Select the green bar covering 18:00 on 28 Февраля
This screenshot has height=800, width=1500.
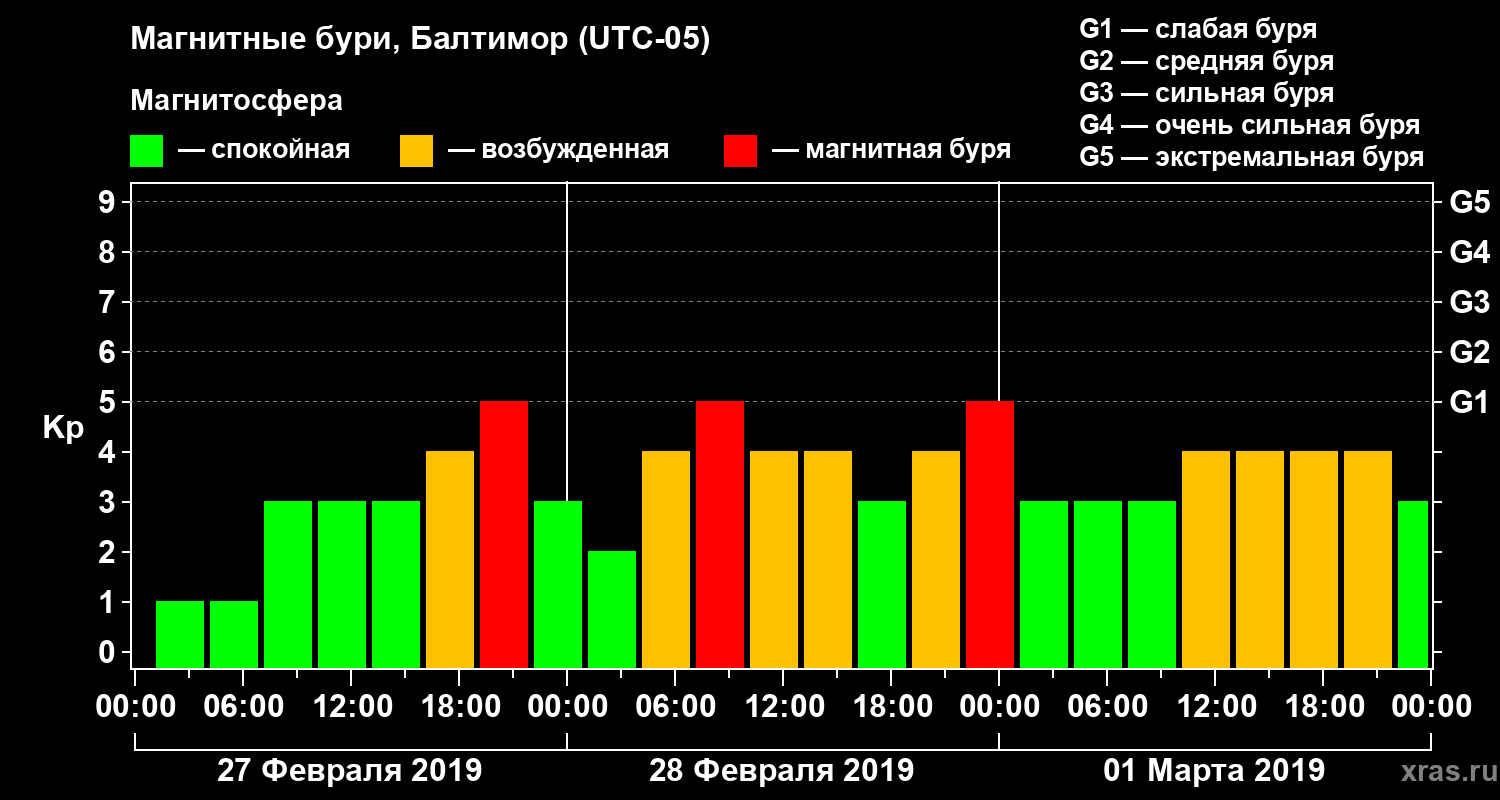tap(882, 584)
